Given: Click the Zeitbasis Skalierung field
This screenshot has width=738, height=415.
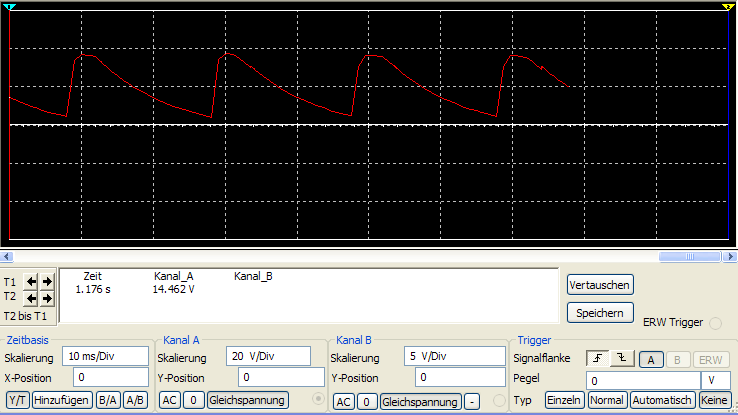Looking at the screenshot, I should click(x=105, y=356).
